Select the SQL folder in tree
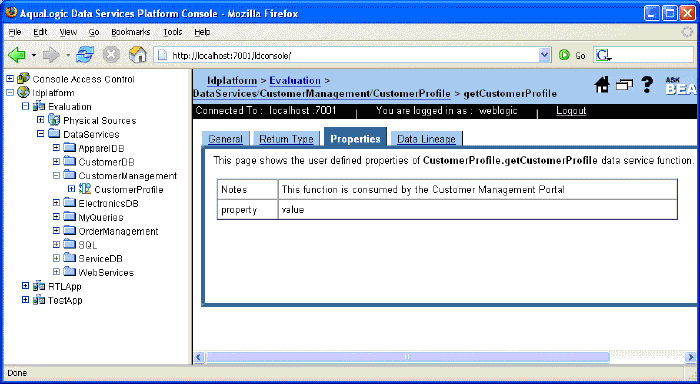The height and width of the screenshot is (384, 700). coord(88,245)
